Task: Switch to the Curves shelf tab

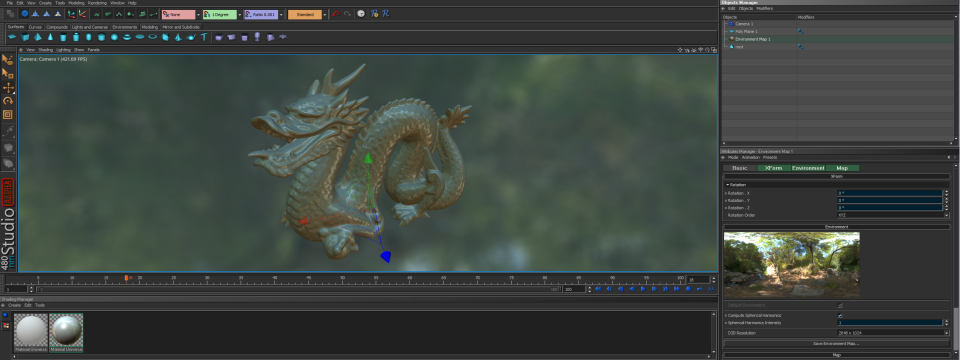Action: [35, 27]
